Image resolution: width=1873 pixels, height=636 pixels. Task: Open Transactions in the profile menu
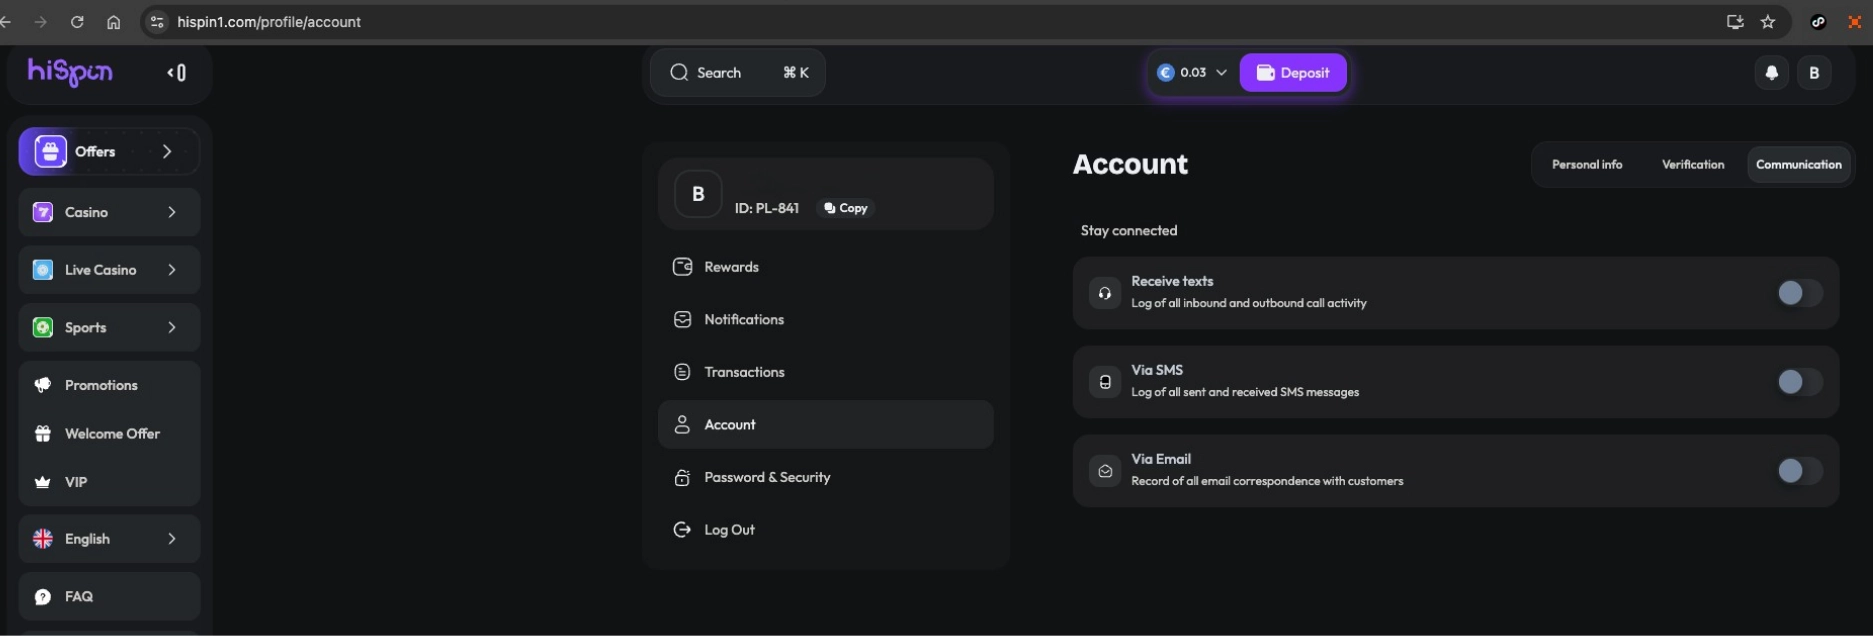pyautogui.click(x=826, y=372)
